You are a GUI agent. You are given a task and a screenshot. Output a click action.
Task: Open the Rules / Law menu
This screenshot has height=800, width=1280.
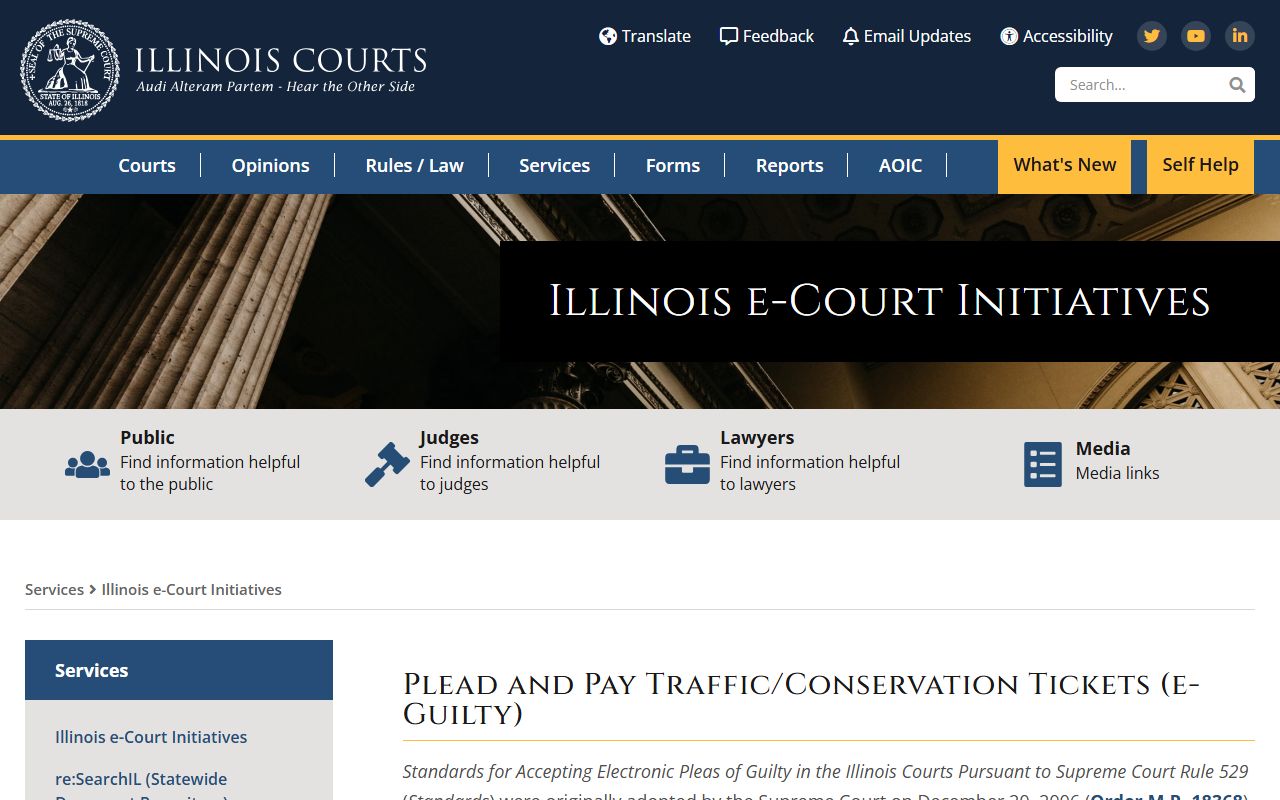pos(414,165)
